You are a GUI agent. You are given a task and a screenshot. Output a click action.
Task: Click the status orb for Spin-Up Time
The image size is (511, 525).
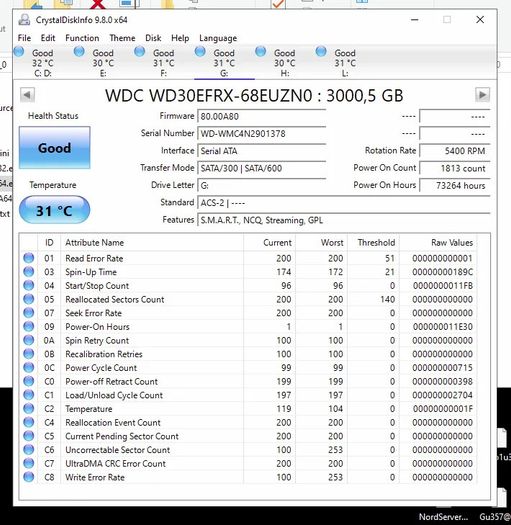[x=29, y=272]
